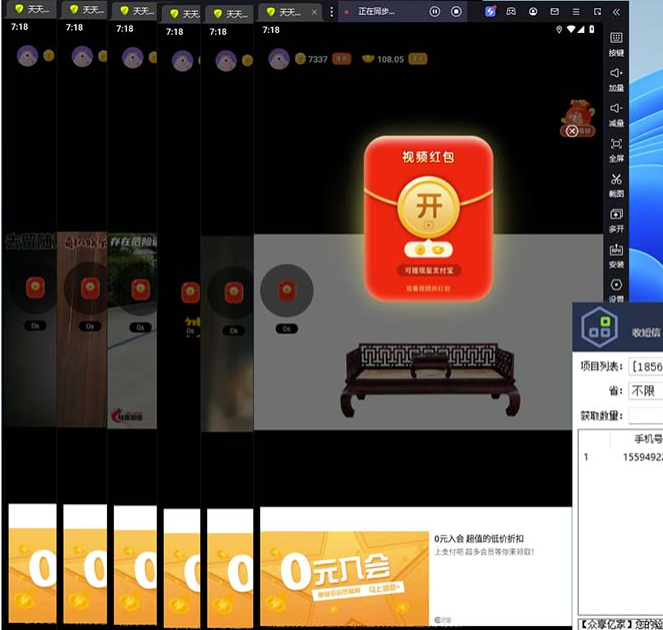Open the floating lucky bag icon
Screen dimensions: 663x630
coord(578,113)
